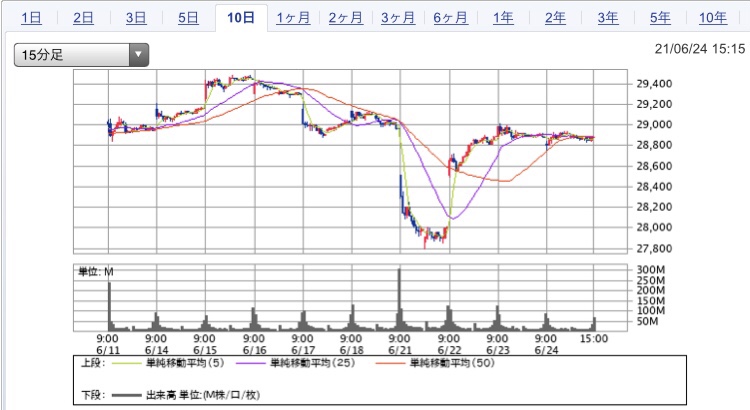Viewport: 750px width, 410px height.
Task: Open the 3日 tab
Action: click(136, 18)
